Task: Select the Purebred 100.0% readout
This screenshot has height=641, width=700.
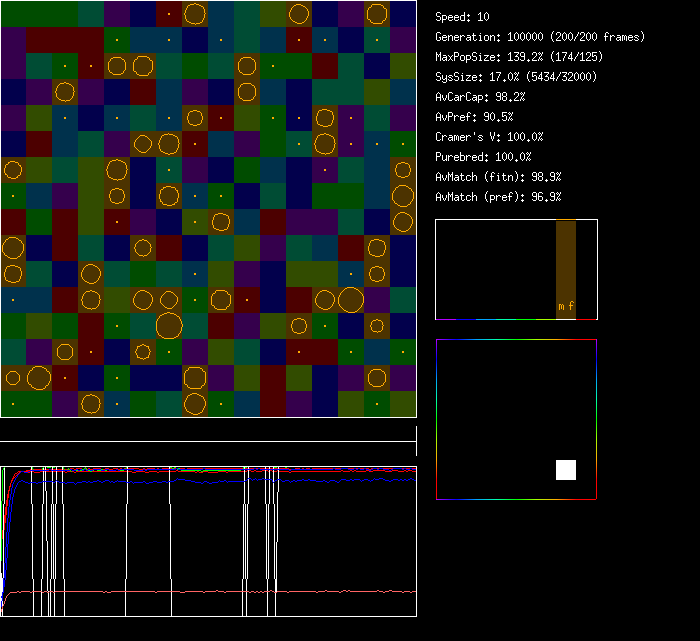Action: 484,157
